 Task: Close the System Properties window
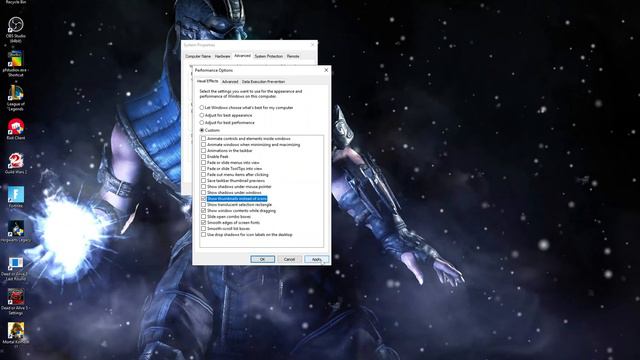(313, 44)
